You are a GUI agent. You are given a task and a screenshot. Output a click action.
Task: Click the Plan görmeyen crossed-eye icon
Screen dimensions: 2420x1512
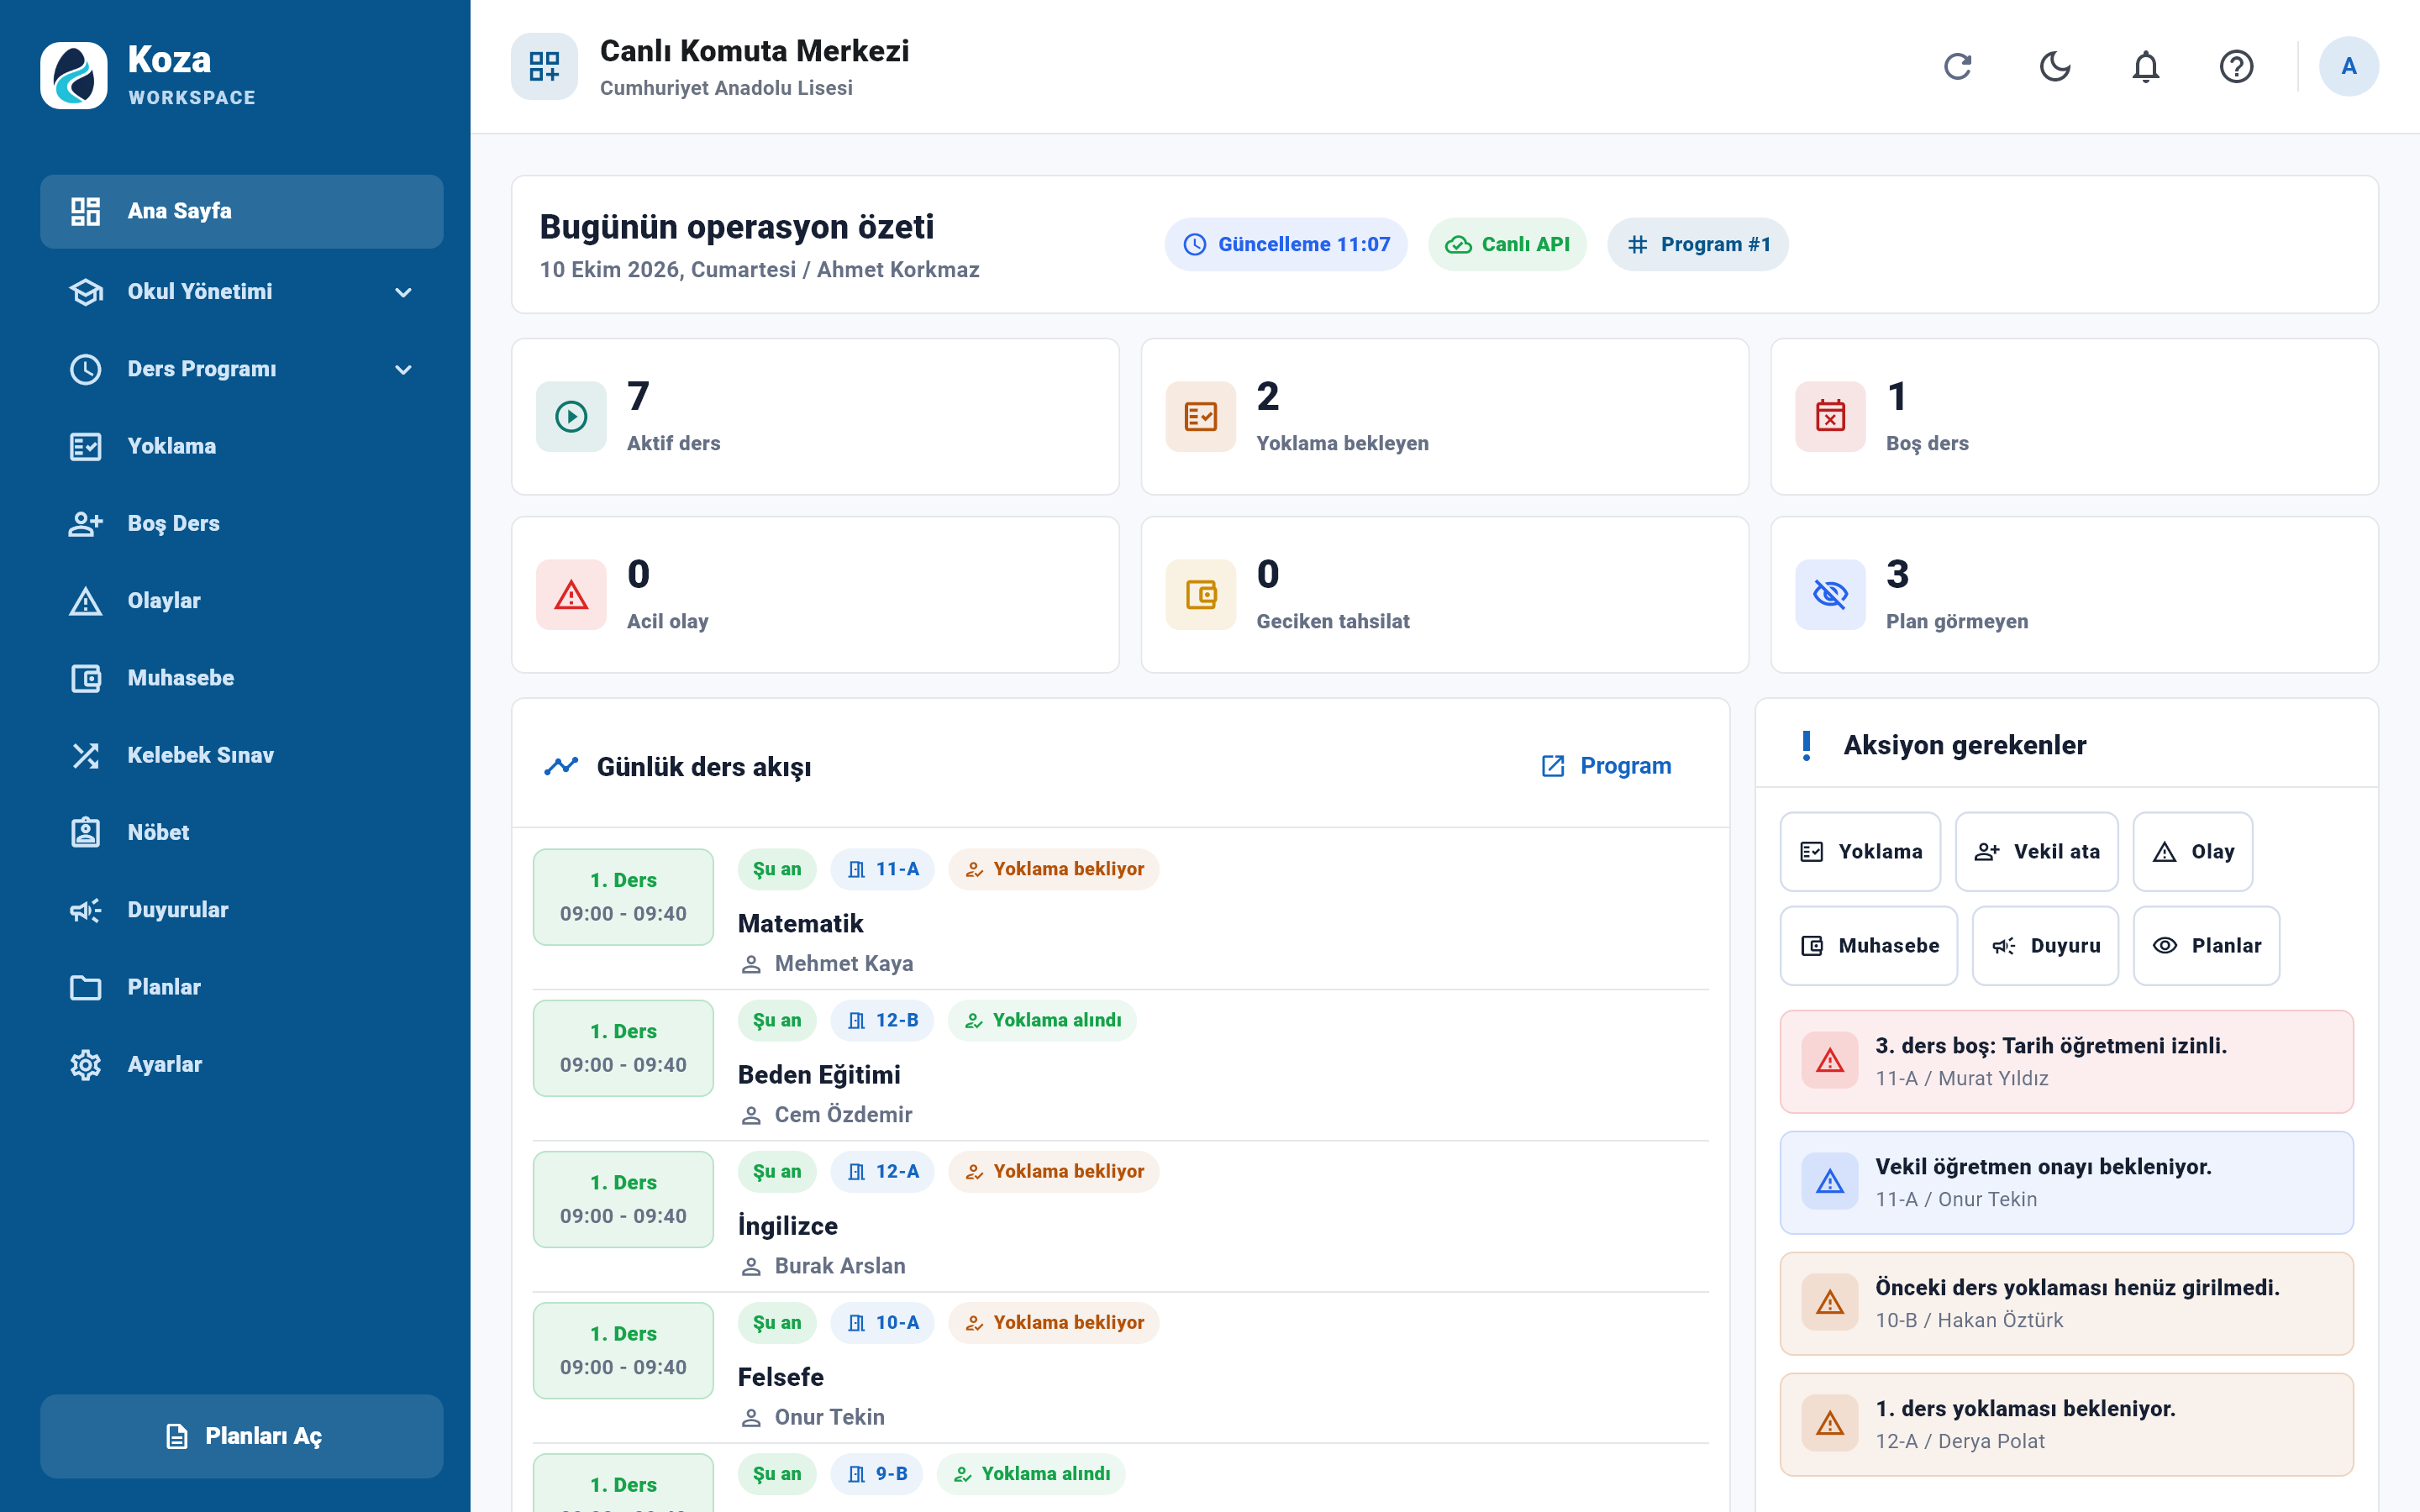coord(1830,594)
